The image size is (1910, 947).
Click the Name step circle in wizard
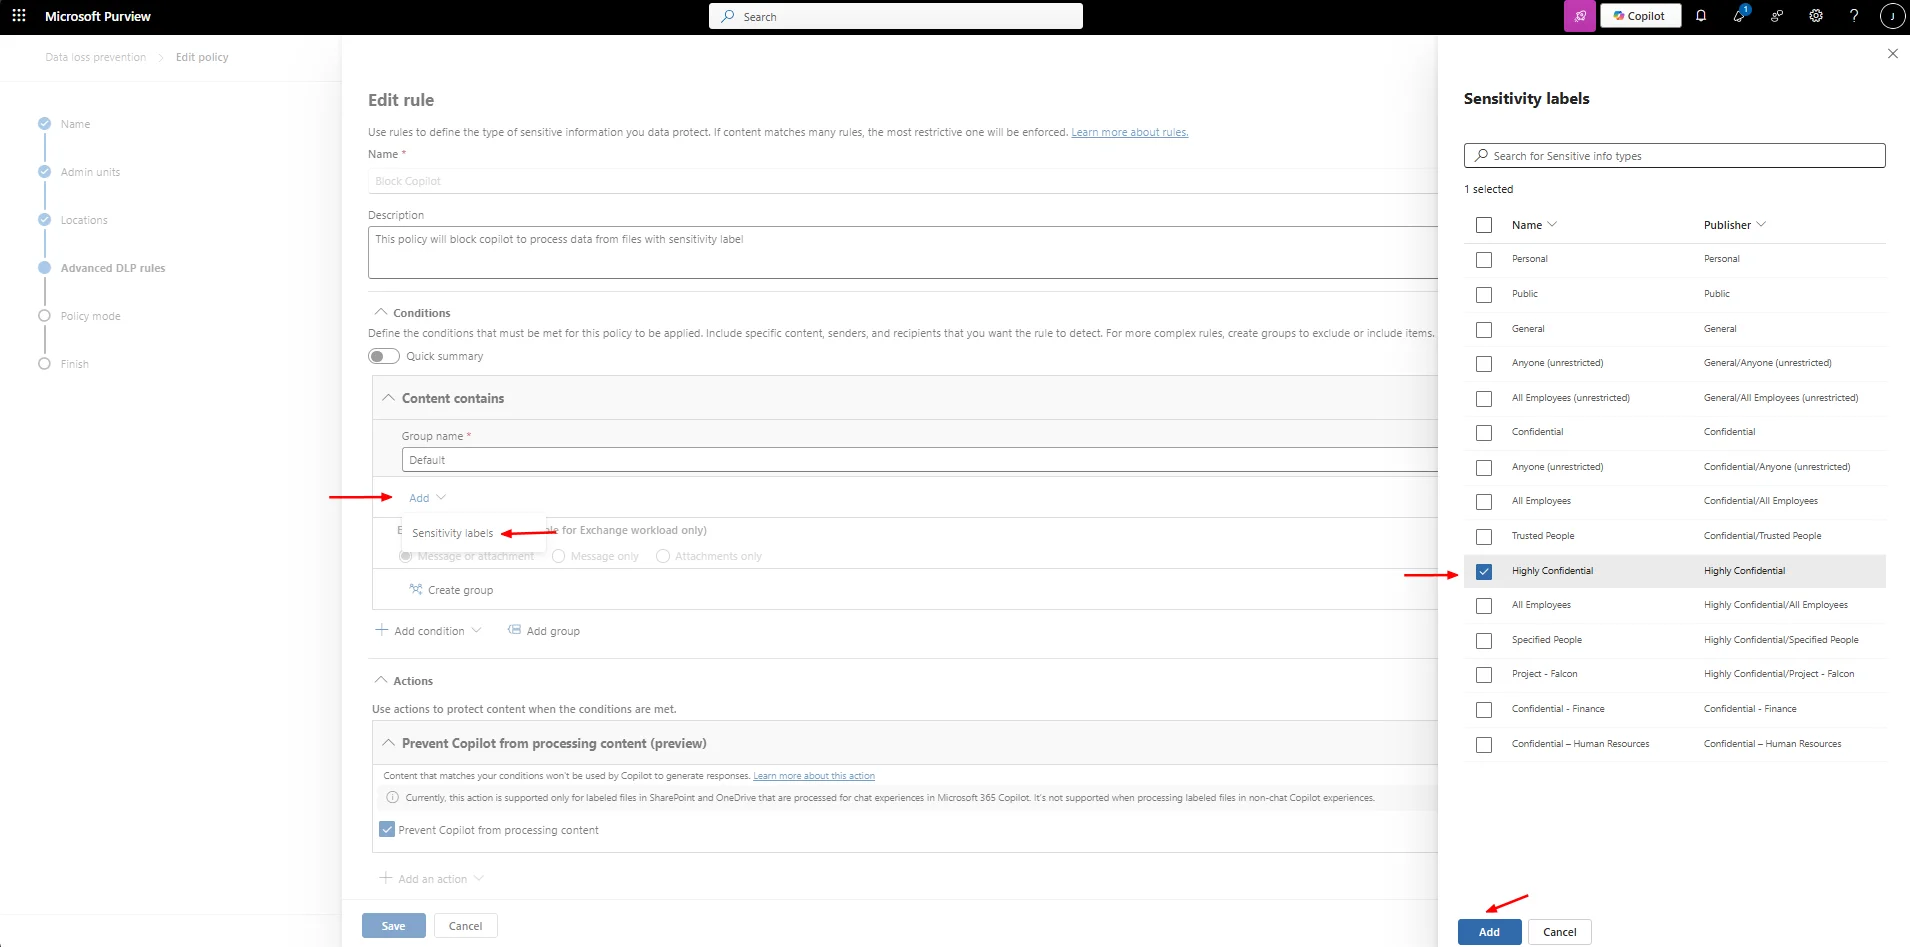click(44, 124)
